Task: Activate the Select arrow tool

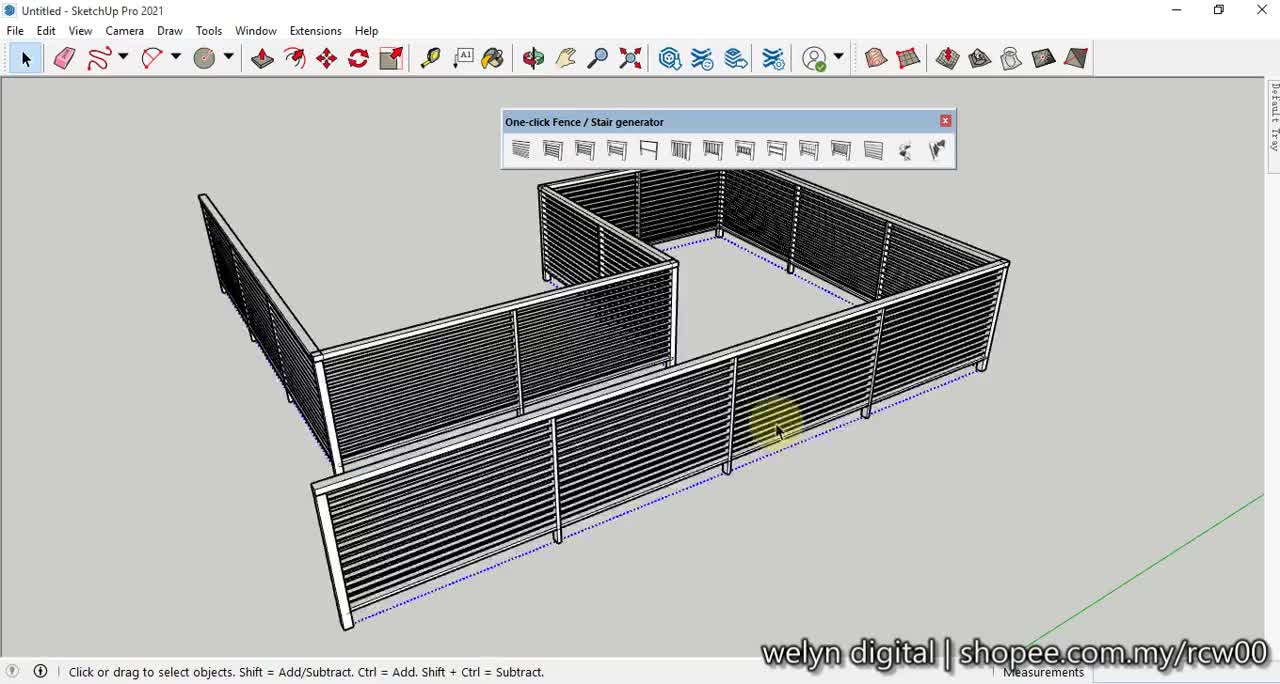Action: tap(25, 58)
